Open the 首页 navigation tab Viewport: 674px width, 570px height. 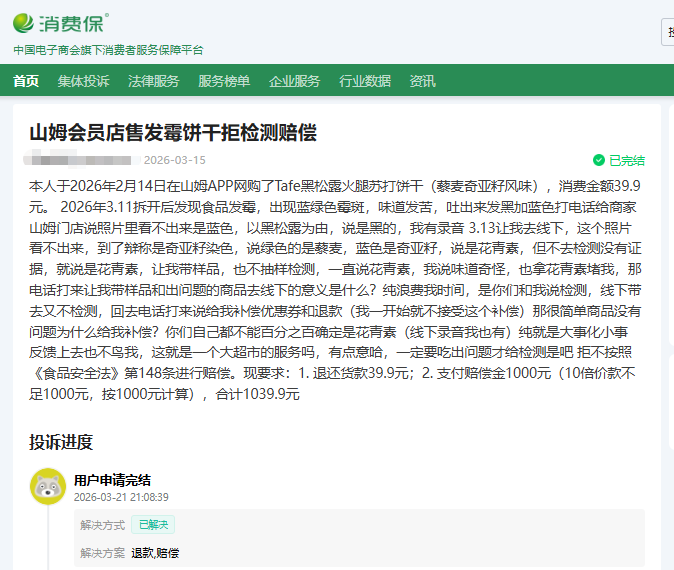point(26,81)
